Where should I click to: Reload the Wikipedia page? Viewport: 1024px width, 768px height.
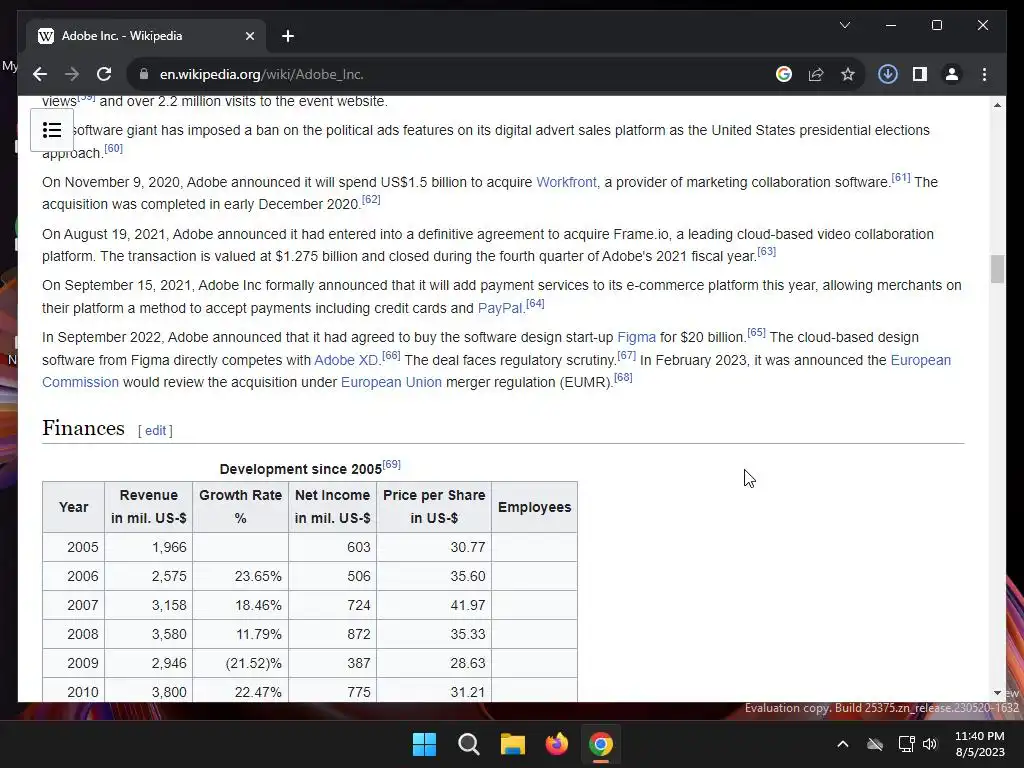tap(104, 74)
